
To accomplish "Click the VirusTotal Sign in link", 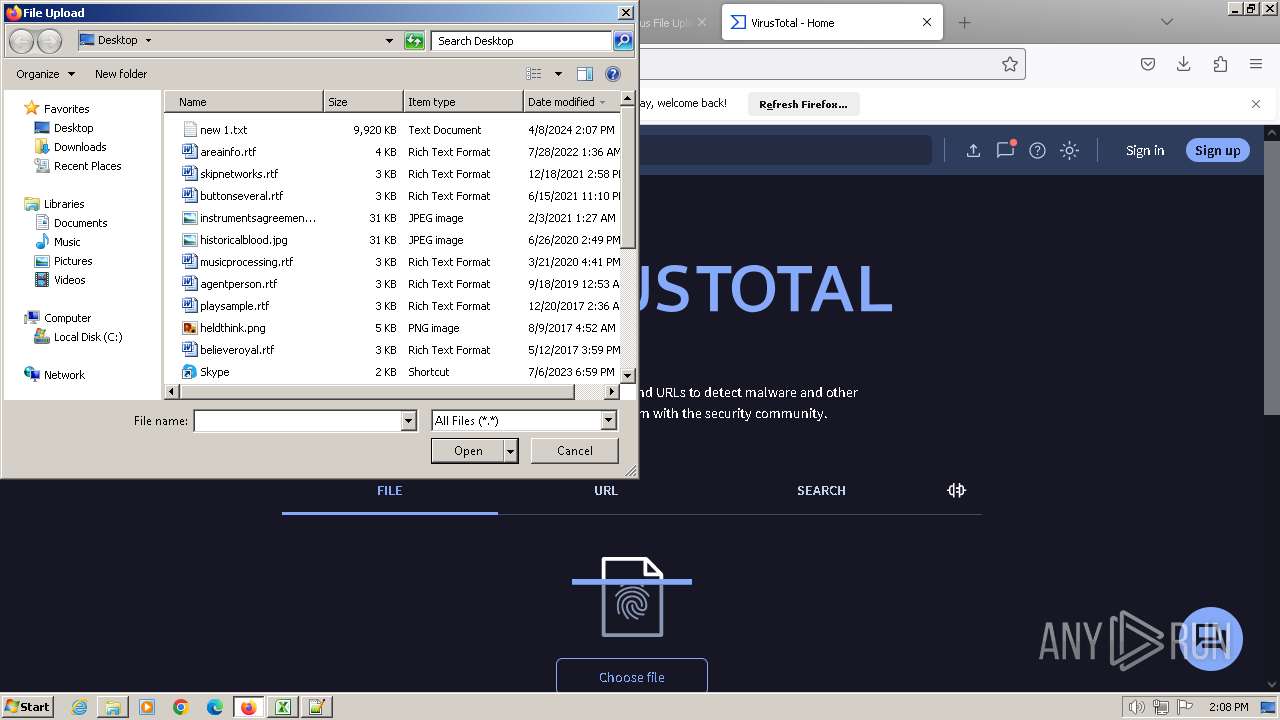I will coord(1145,150).
